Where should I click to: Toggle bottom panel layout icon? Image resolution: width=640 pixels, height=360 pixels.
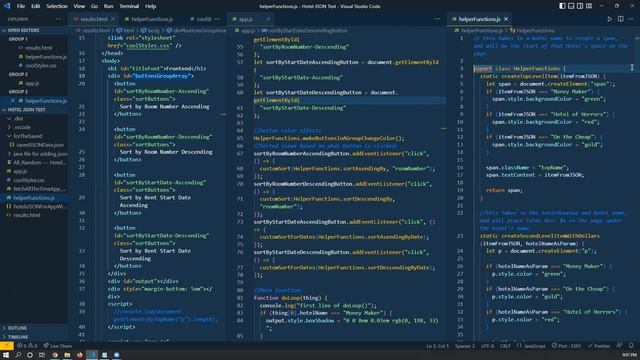tap(571, 6)
